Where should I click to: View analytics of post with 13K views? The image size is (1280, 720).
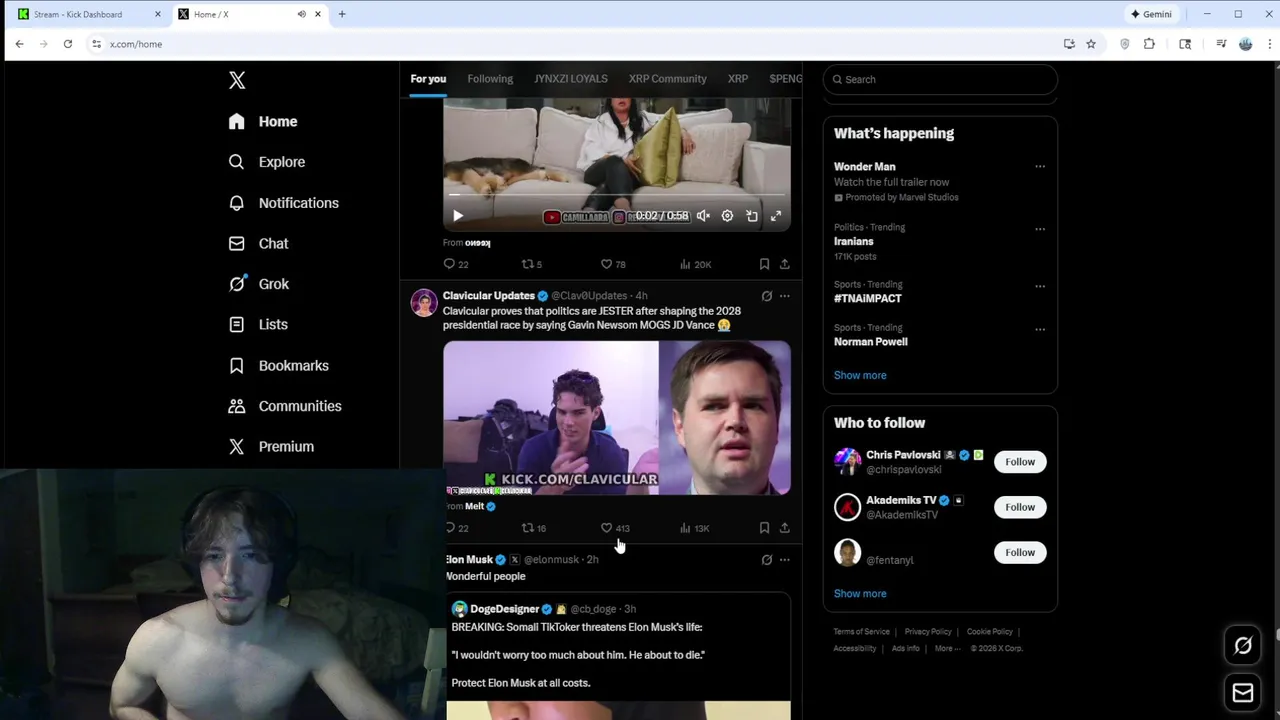coord(695,528)
